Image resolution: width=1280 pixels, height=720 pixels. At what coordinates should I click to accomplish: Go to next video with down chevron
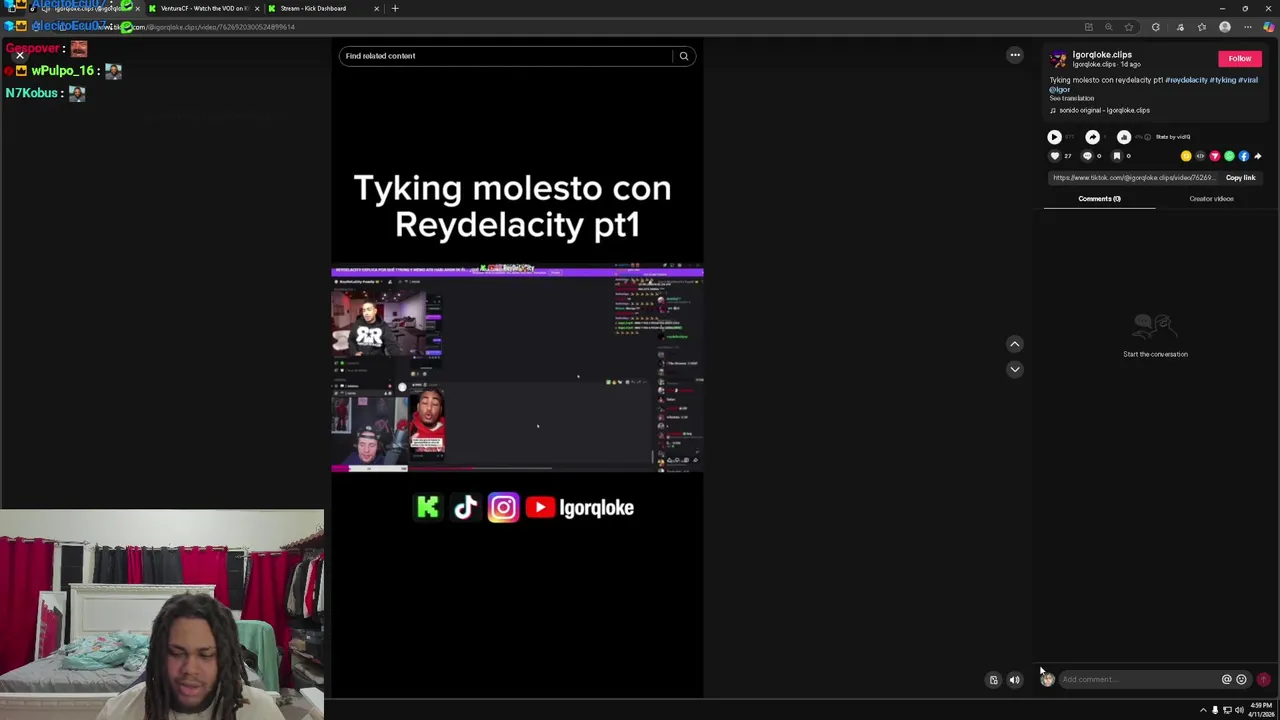pos(1014,369)
